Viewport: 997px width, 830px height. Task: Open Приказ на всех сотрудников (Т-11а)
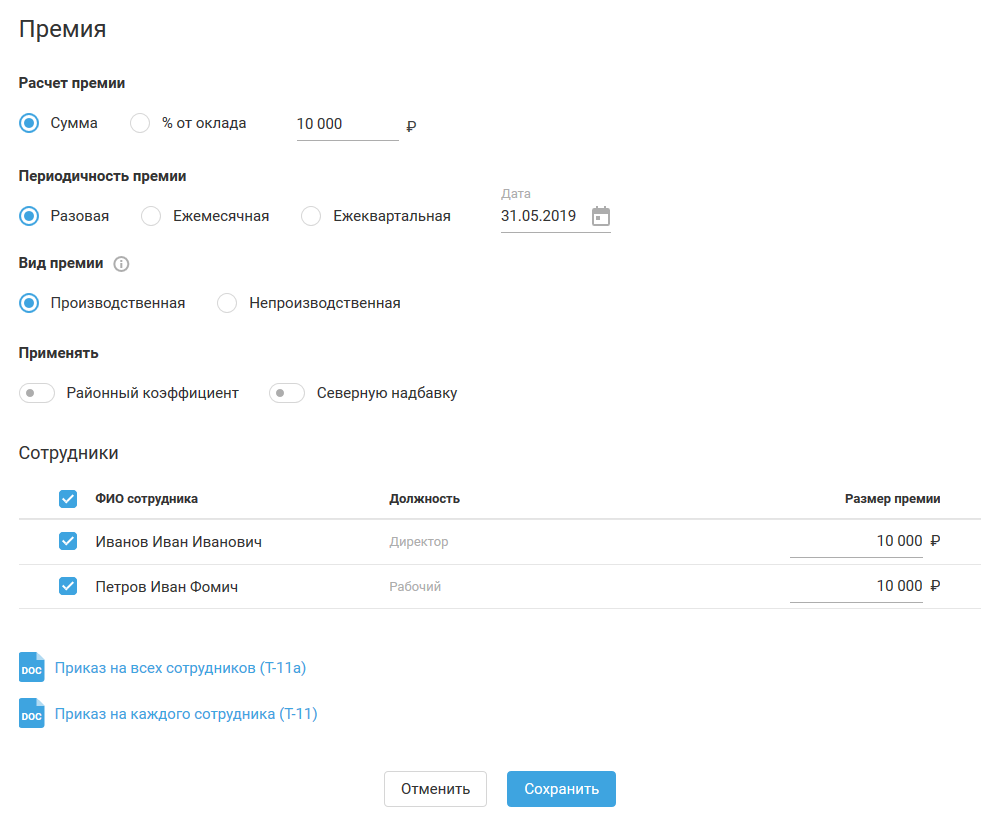tap(180, 668)
